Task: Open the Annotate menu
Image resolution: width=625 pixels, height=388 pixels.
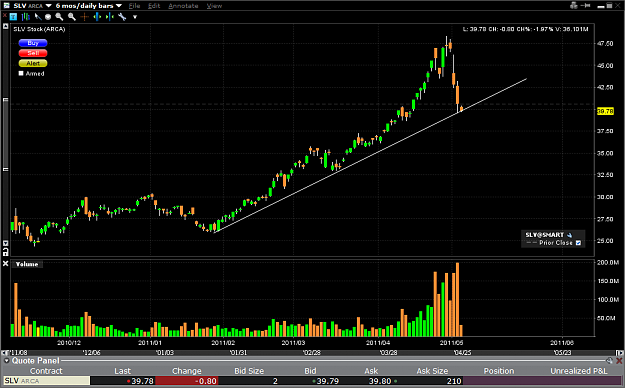Action: [x=183, y=6]
